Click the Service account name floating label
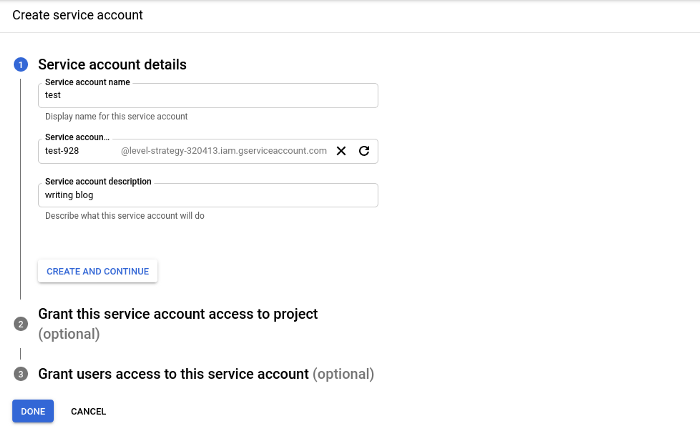Screen dimensions: 700x428 pyautogui.click(x=87, y=81)
